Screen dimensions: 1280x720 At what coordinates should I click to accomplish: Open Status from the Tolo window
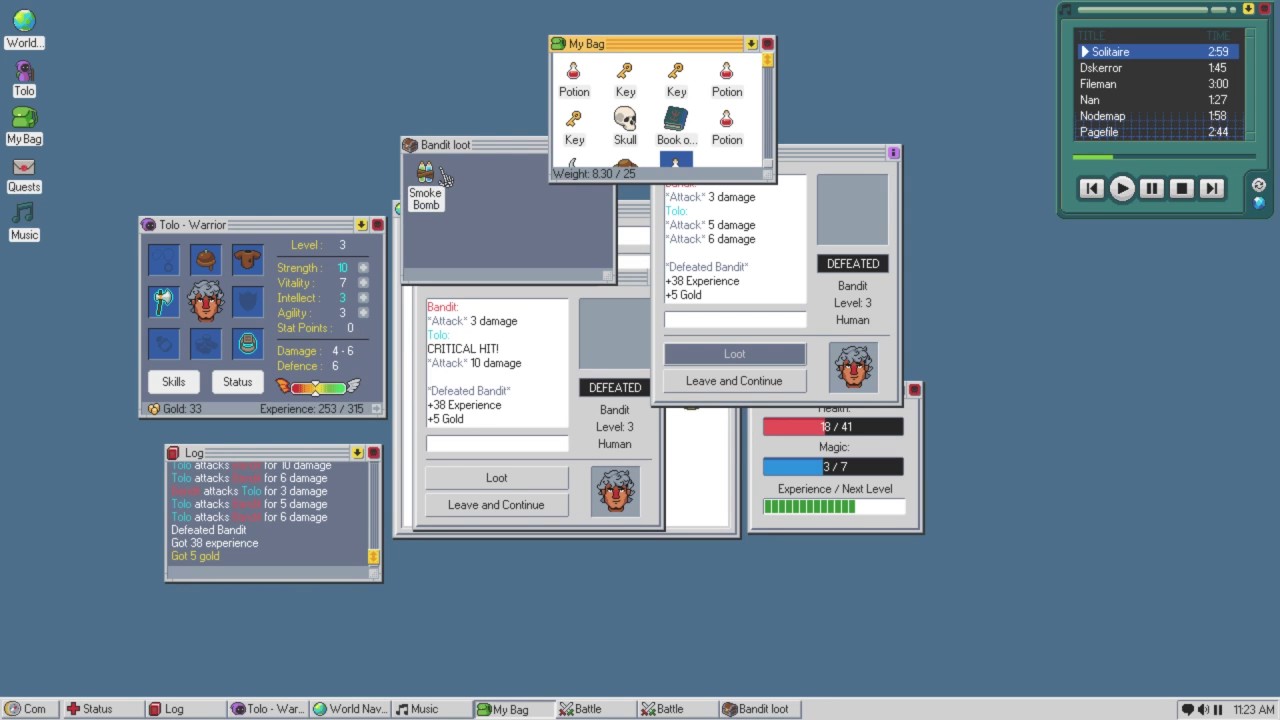(x=237, y=381)
